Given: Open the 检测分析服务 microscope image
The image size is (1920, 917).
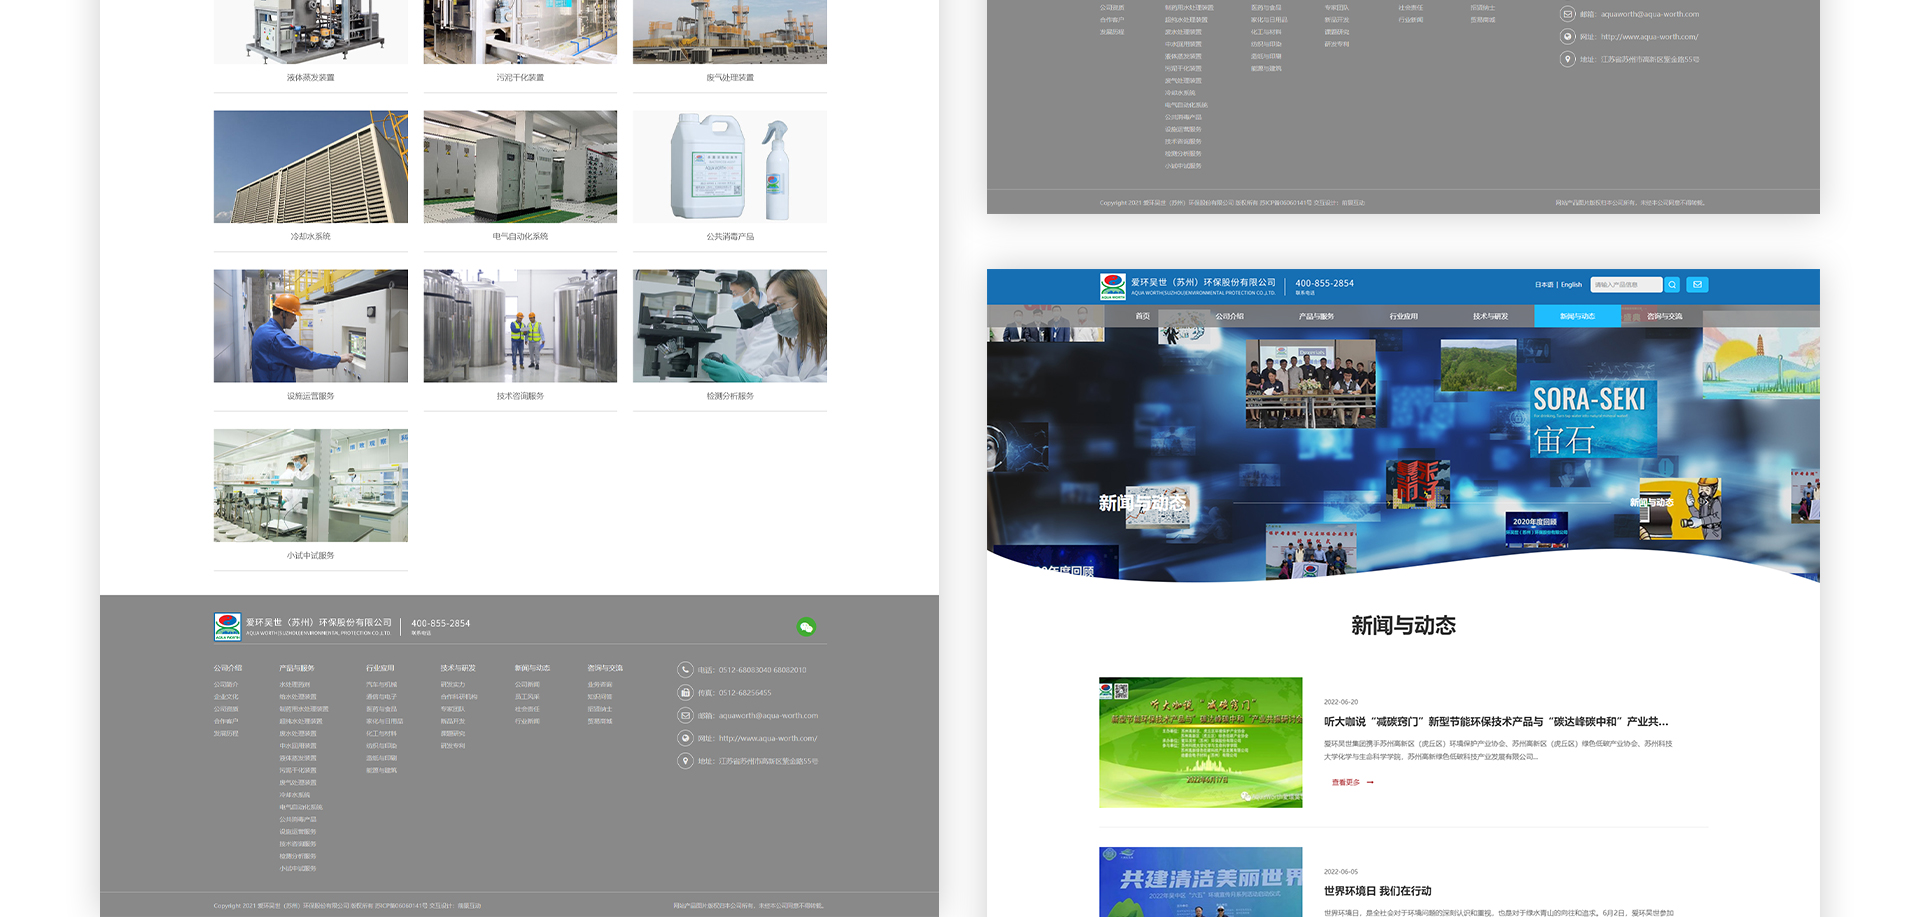Looking at the screenshot, I should pyautogui.click(x=730, y=326).
